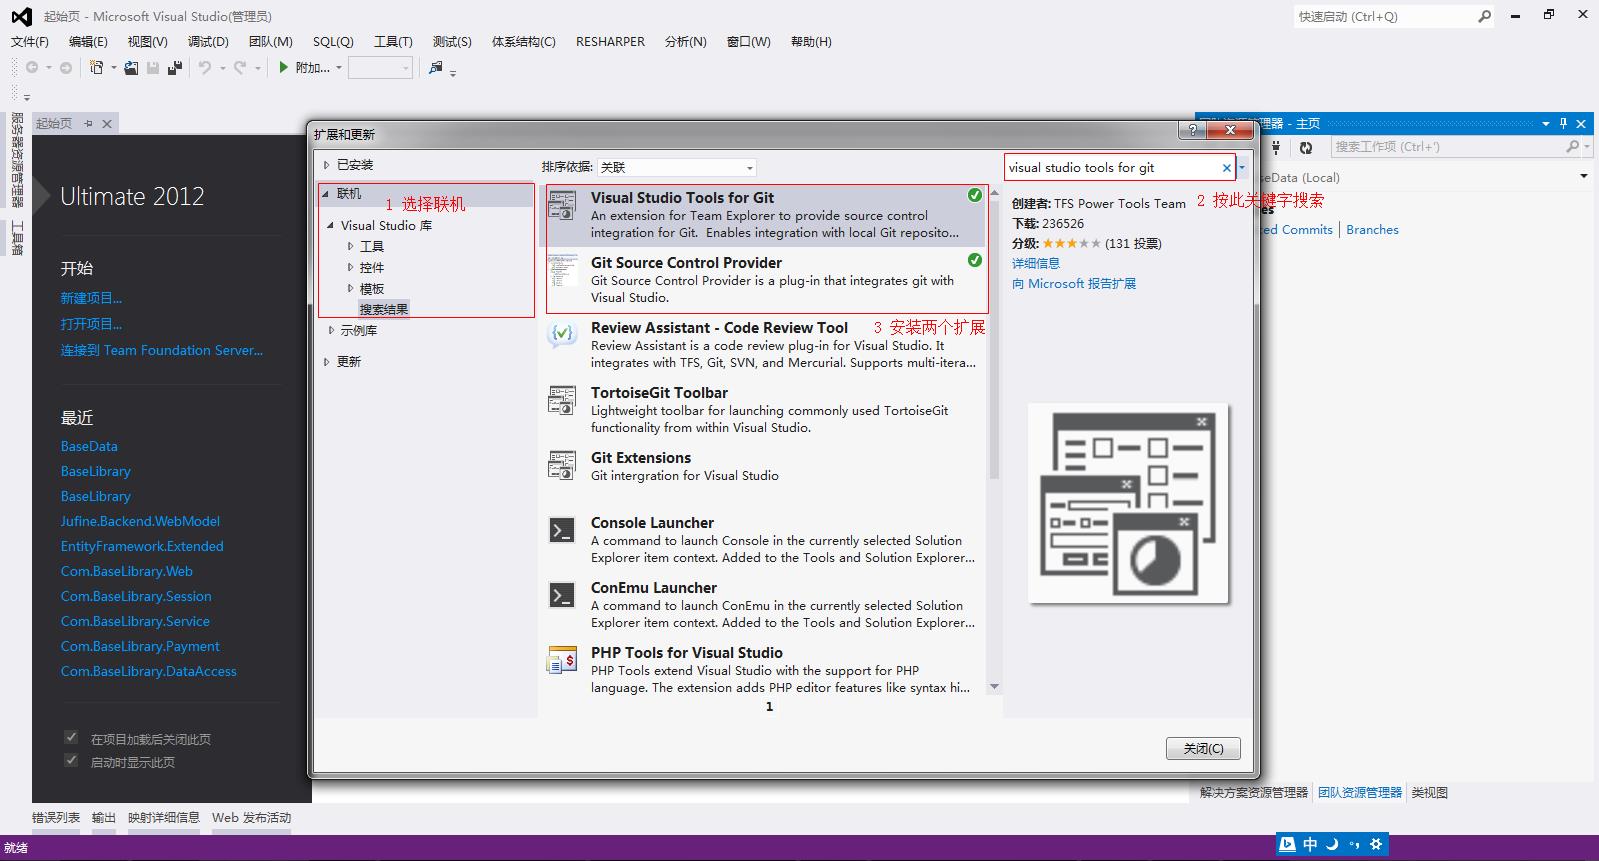Click the Console Launcher extension icon
The image size is (1599, 861).
pos(562,530)
